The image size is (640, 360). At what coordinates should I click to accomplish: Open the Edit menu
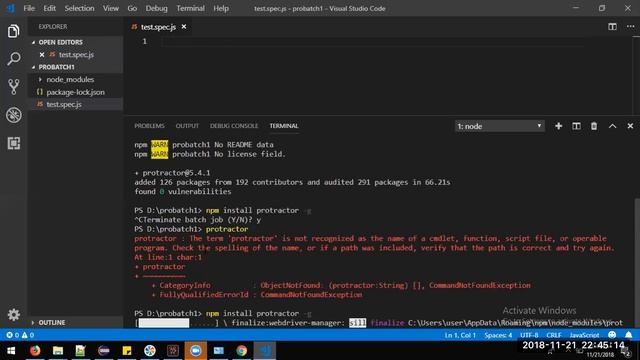[x=49, y=8]
